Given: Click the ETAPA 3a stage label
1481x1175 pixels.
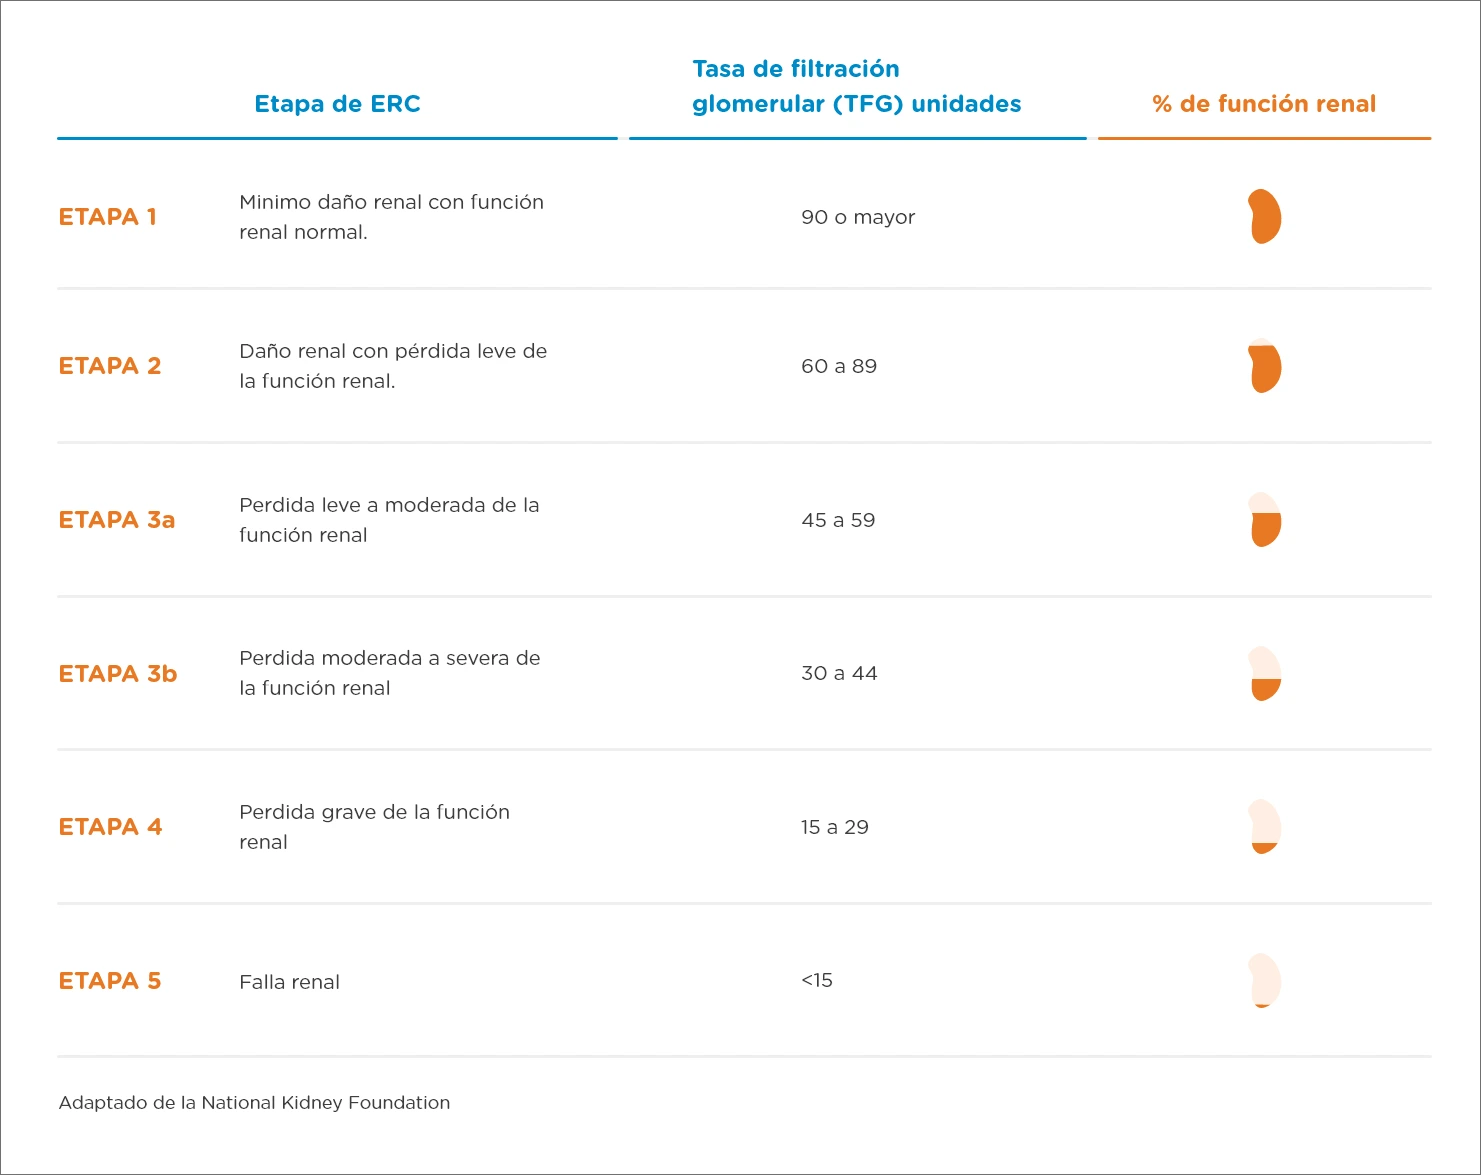Looking at the screenshot, I should (117, 520).
